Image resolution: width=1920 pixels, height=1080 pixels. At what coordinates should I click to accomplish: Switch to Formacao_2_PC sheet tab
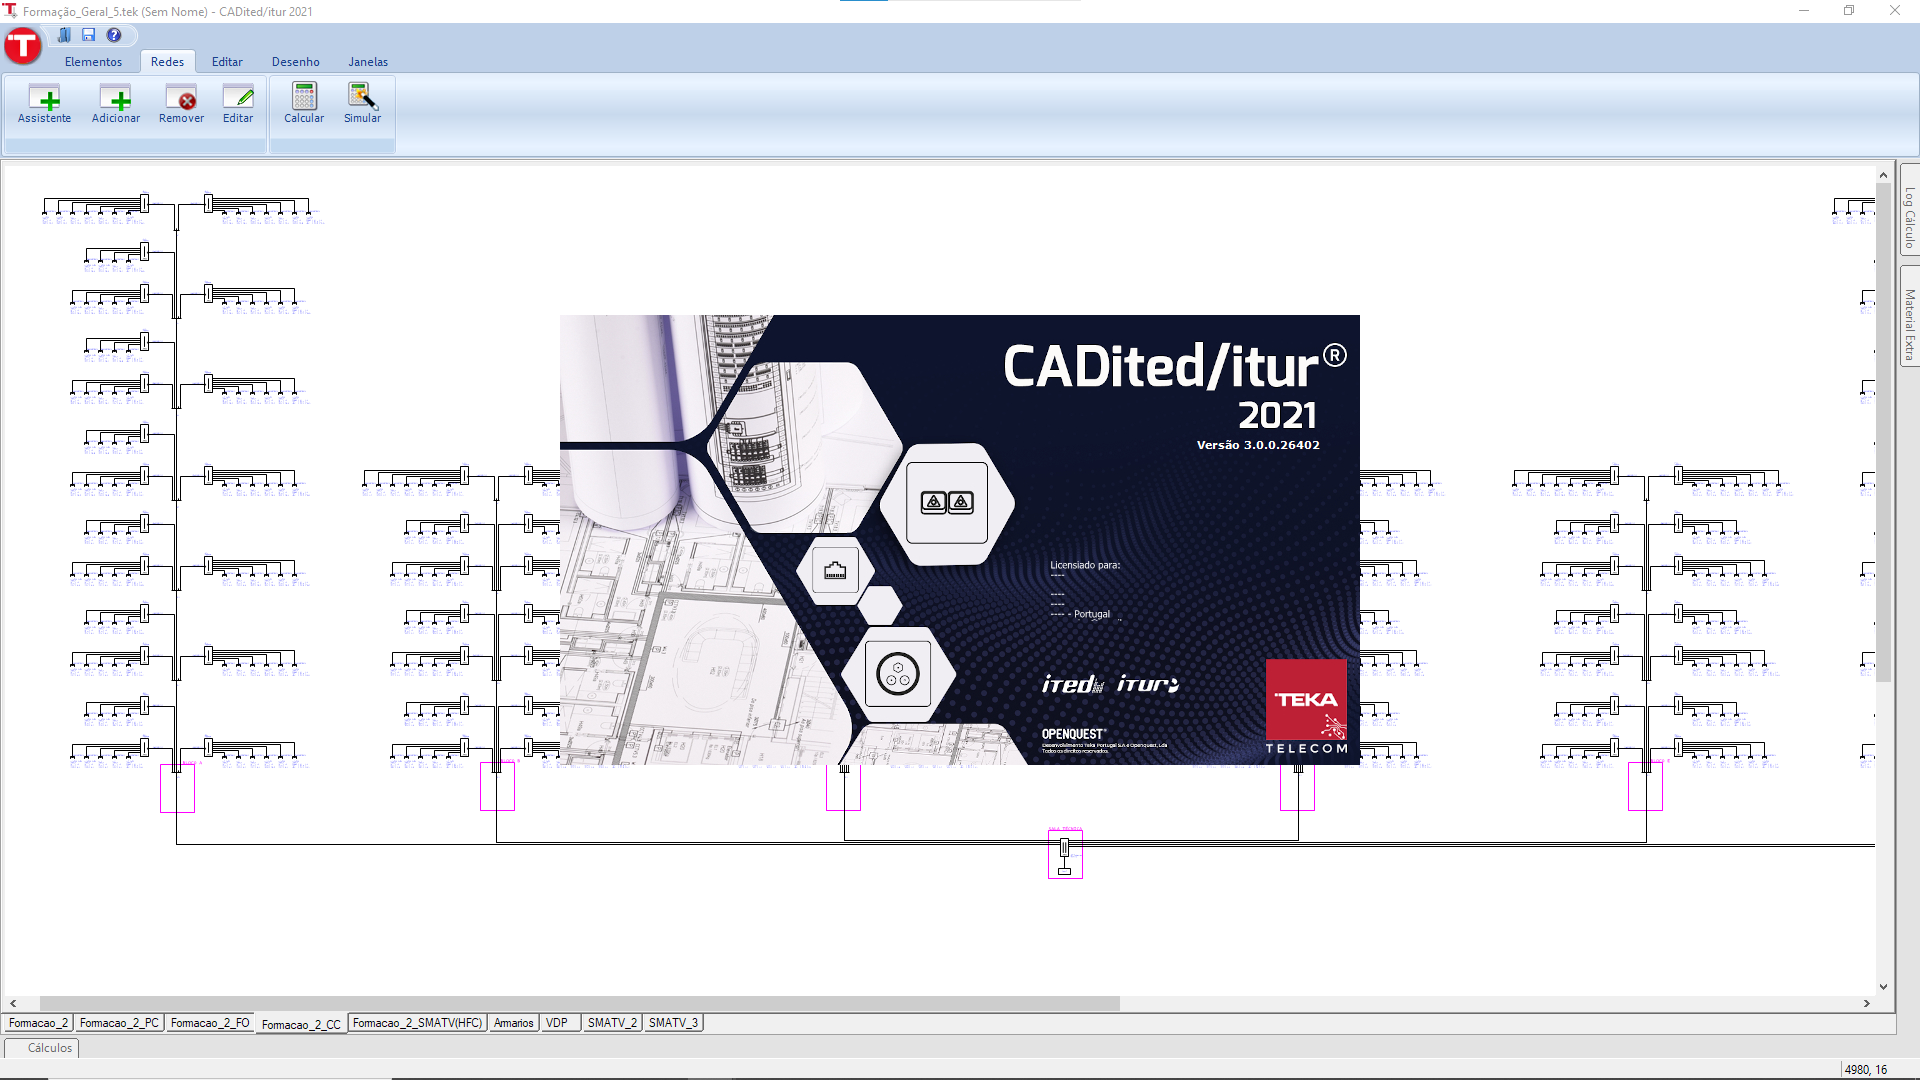(119, 1023)
